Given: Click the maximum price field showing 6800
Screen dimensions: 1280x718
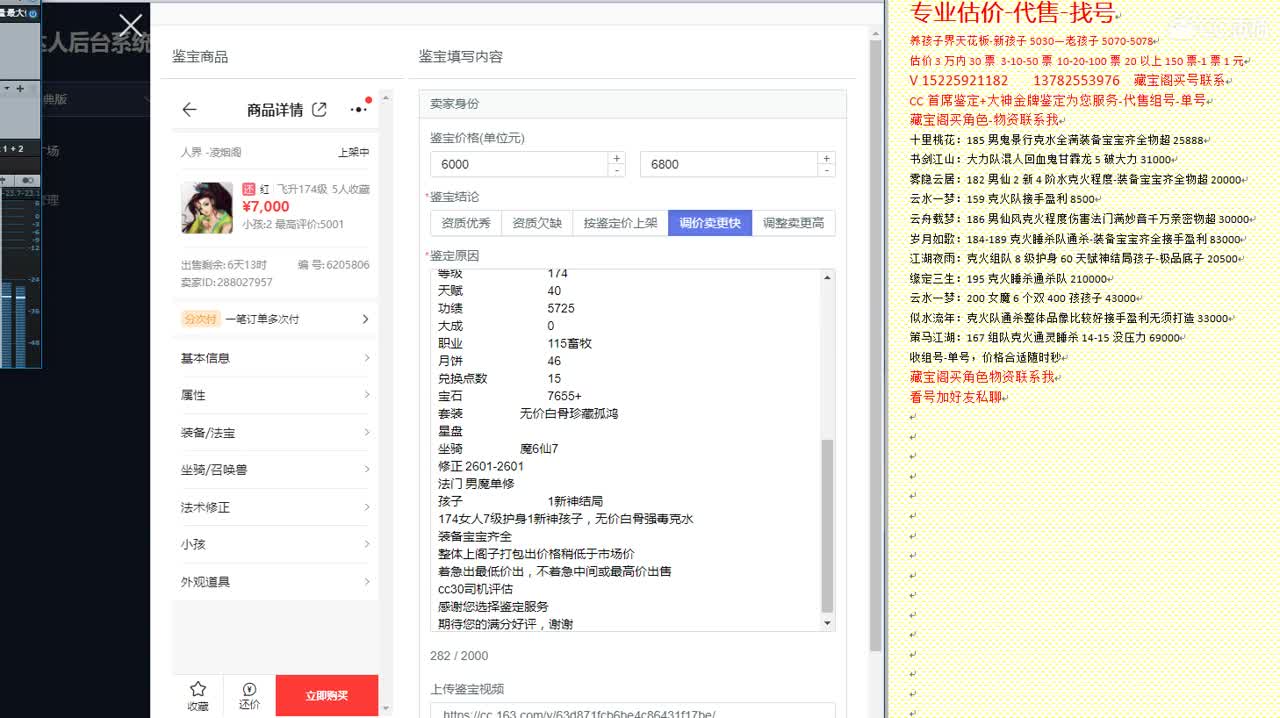Looking at the screenshot, I should pyautogui.click(x=729, y=164).
